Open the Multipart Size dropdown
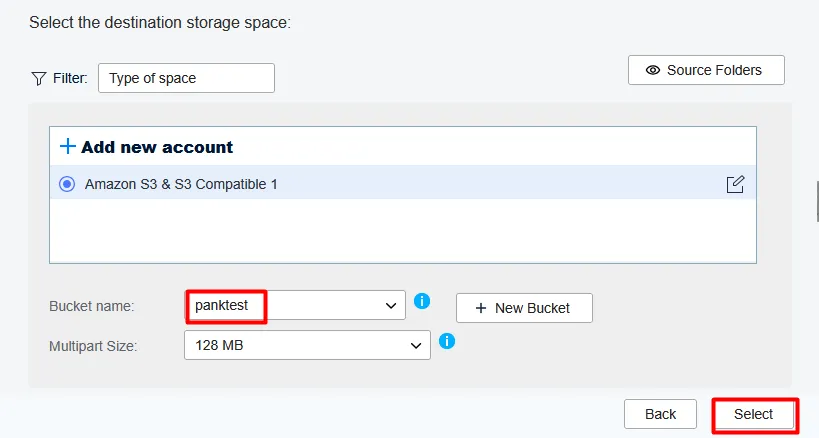The height and width of the screenshot is (438, 819). coord(307,345)
